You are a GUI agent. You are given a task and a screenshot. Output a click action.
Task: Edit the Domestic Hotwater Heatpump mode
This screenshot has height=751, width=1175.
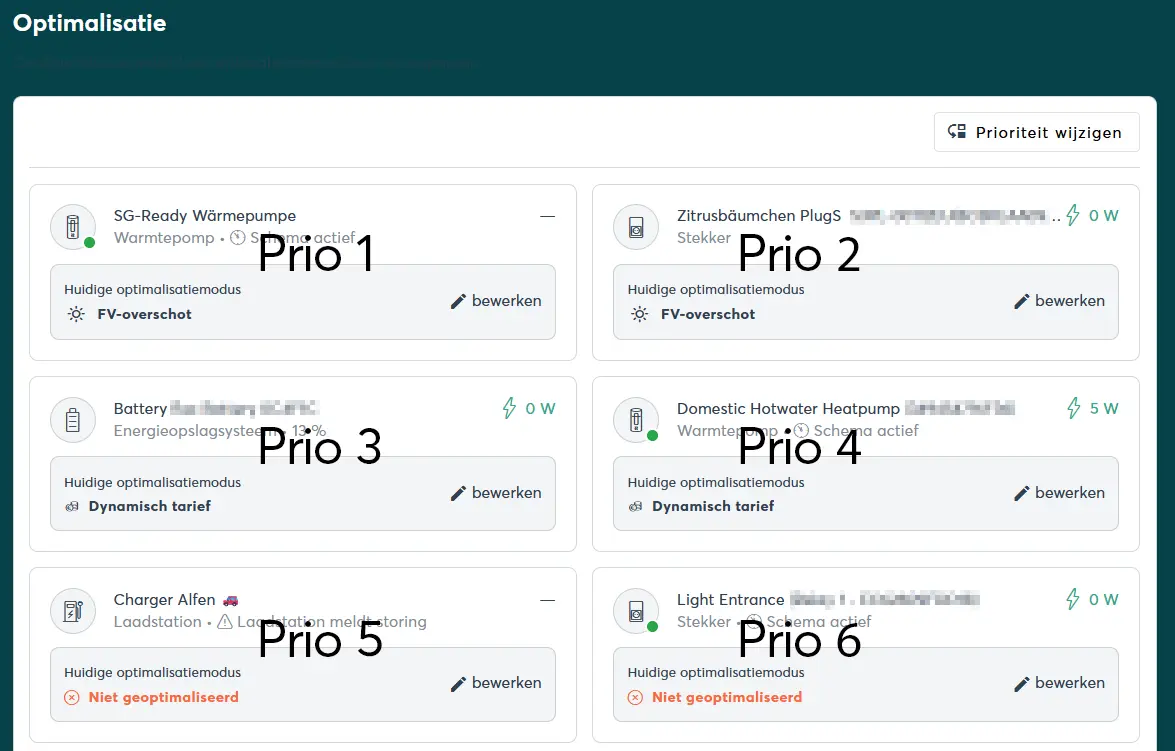[1059, 493]
